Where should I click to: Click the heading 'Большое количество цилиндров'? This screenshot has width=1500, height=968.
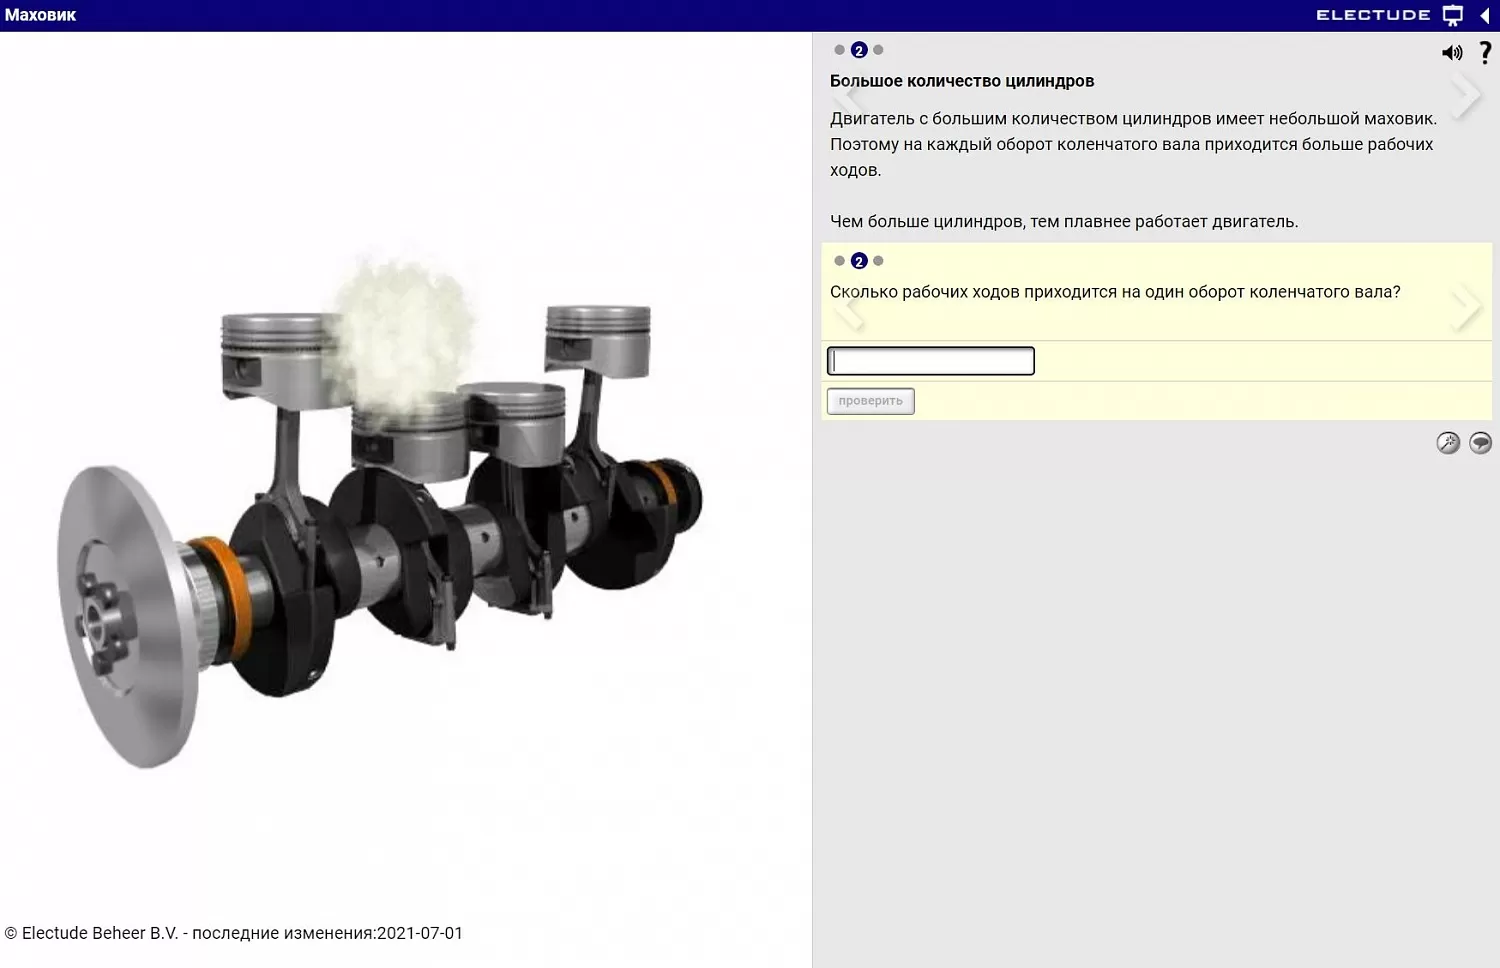pyautogui.click(x=962, y=81)
